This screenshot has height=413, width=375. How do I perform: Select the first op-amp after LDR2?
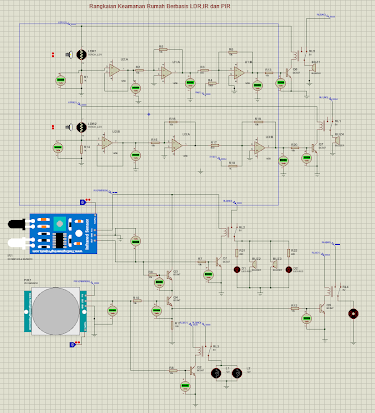(107, 143)
